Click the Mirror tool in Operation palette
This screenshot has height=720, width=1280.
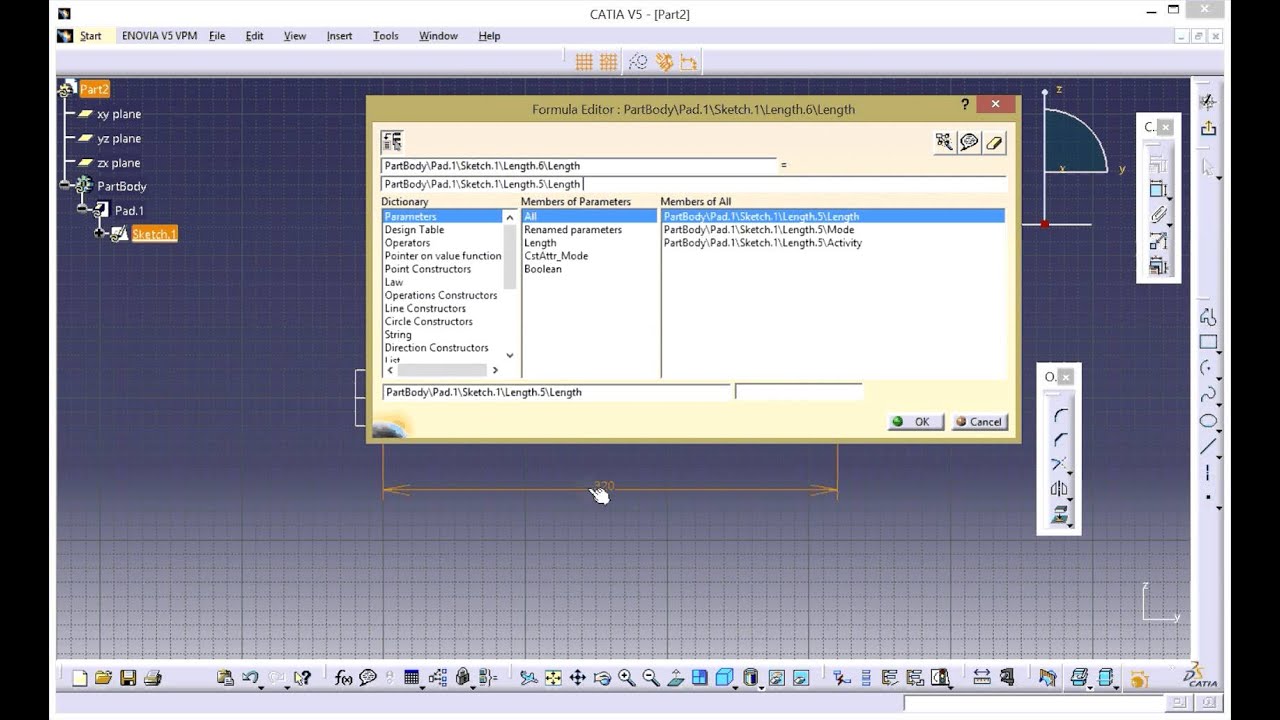[x=1059, y=489]
